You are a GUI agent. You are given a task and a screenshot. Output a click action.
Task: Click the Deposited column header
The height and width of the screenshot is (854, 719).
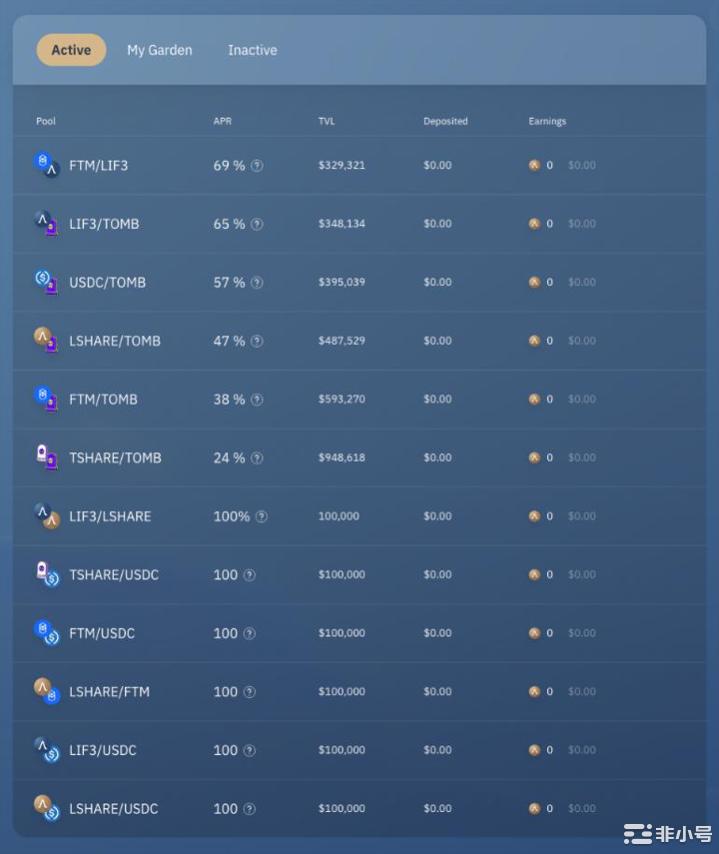445,121
